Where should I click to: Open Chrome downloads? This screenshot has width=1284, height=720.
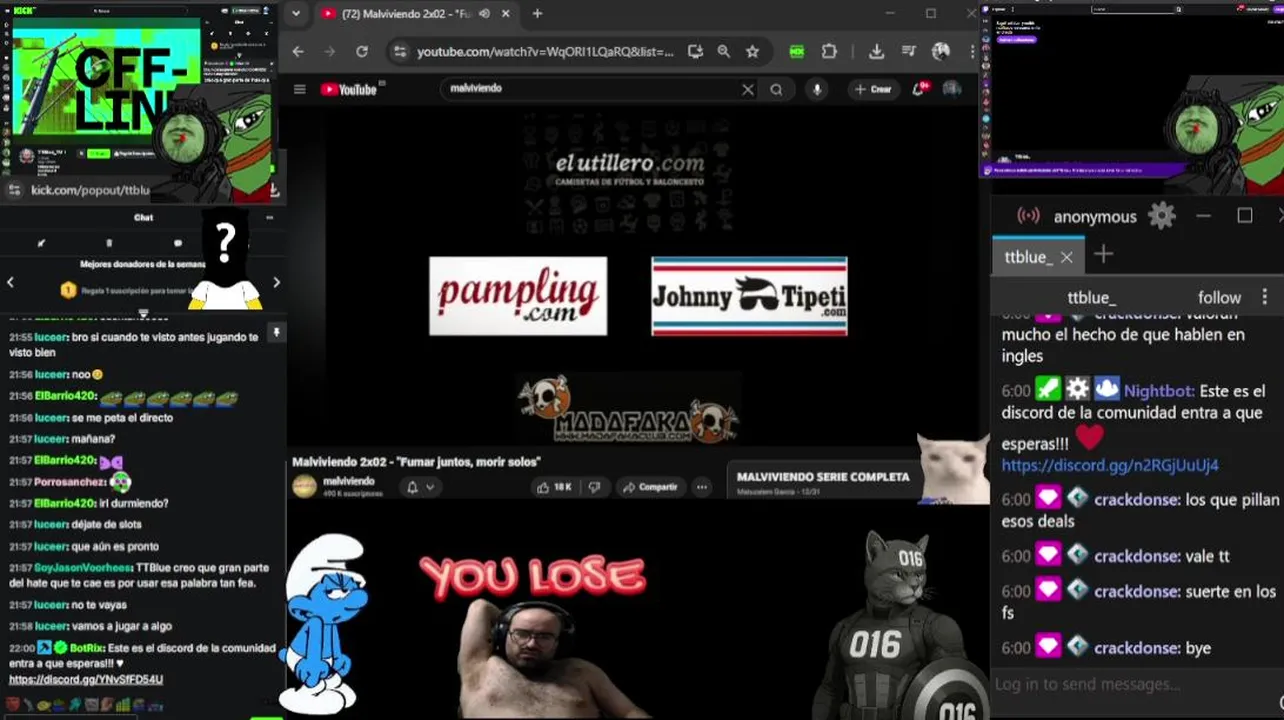[x=877, y=52]
